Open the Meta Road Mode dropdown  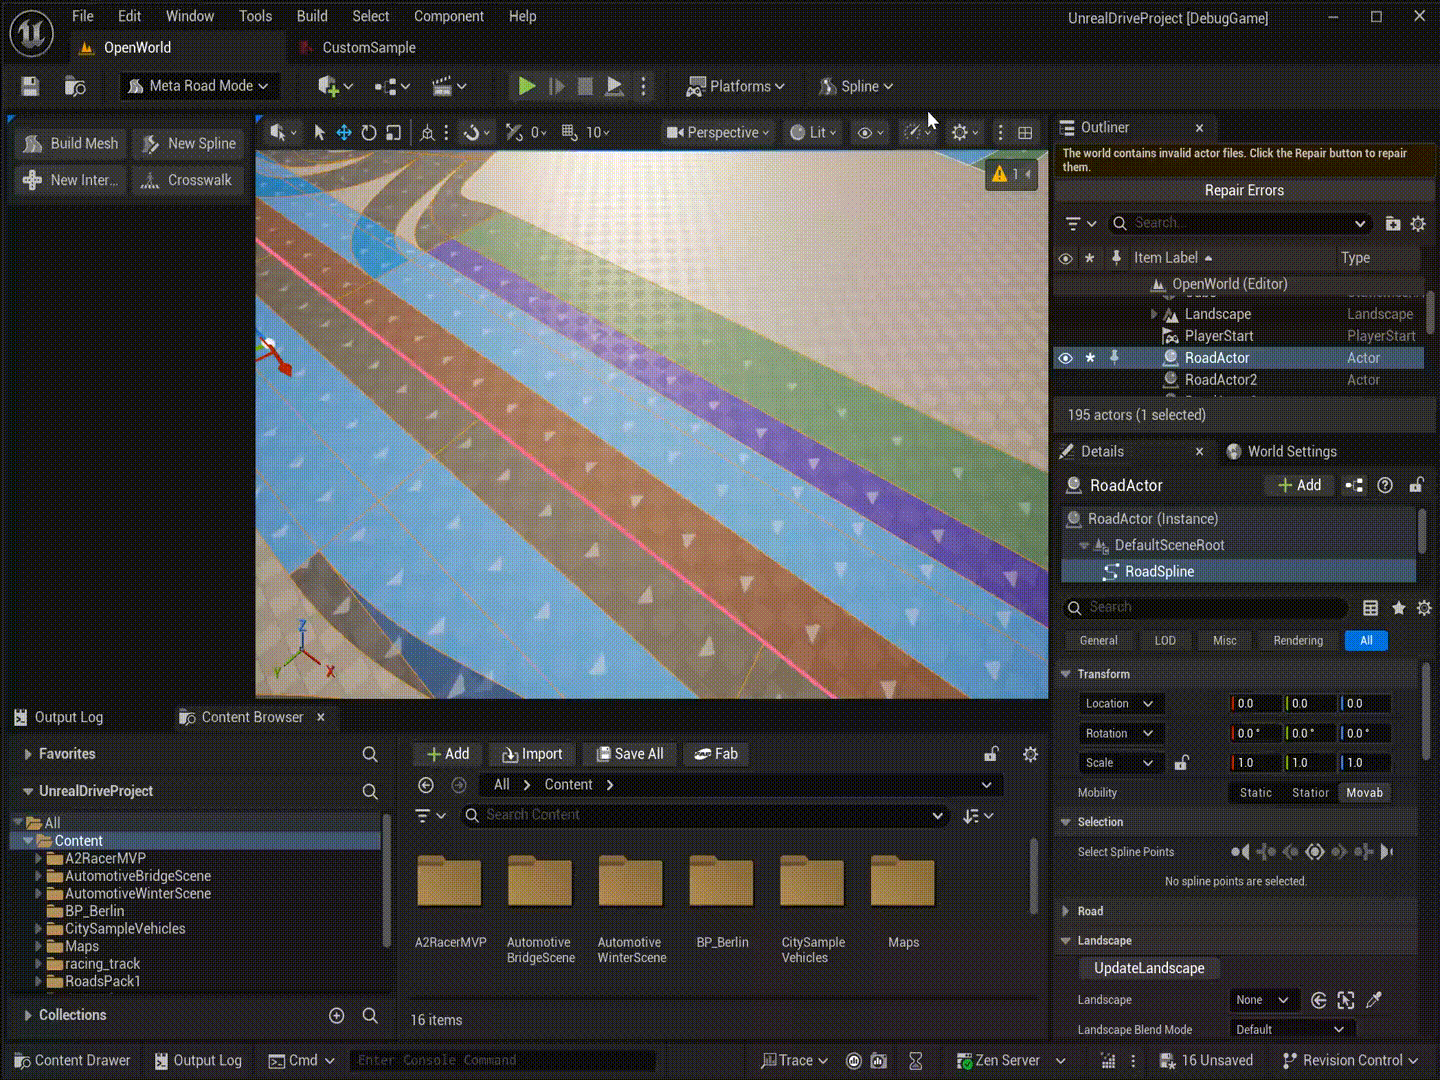point(200,86)
